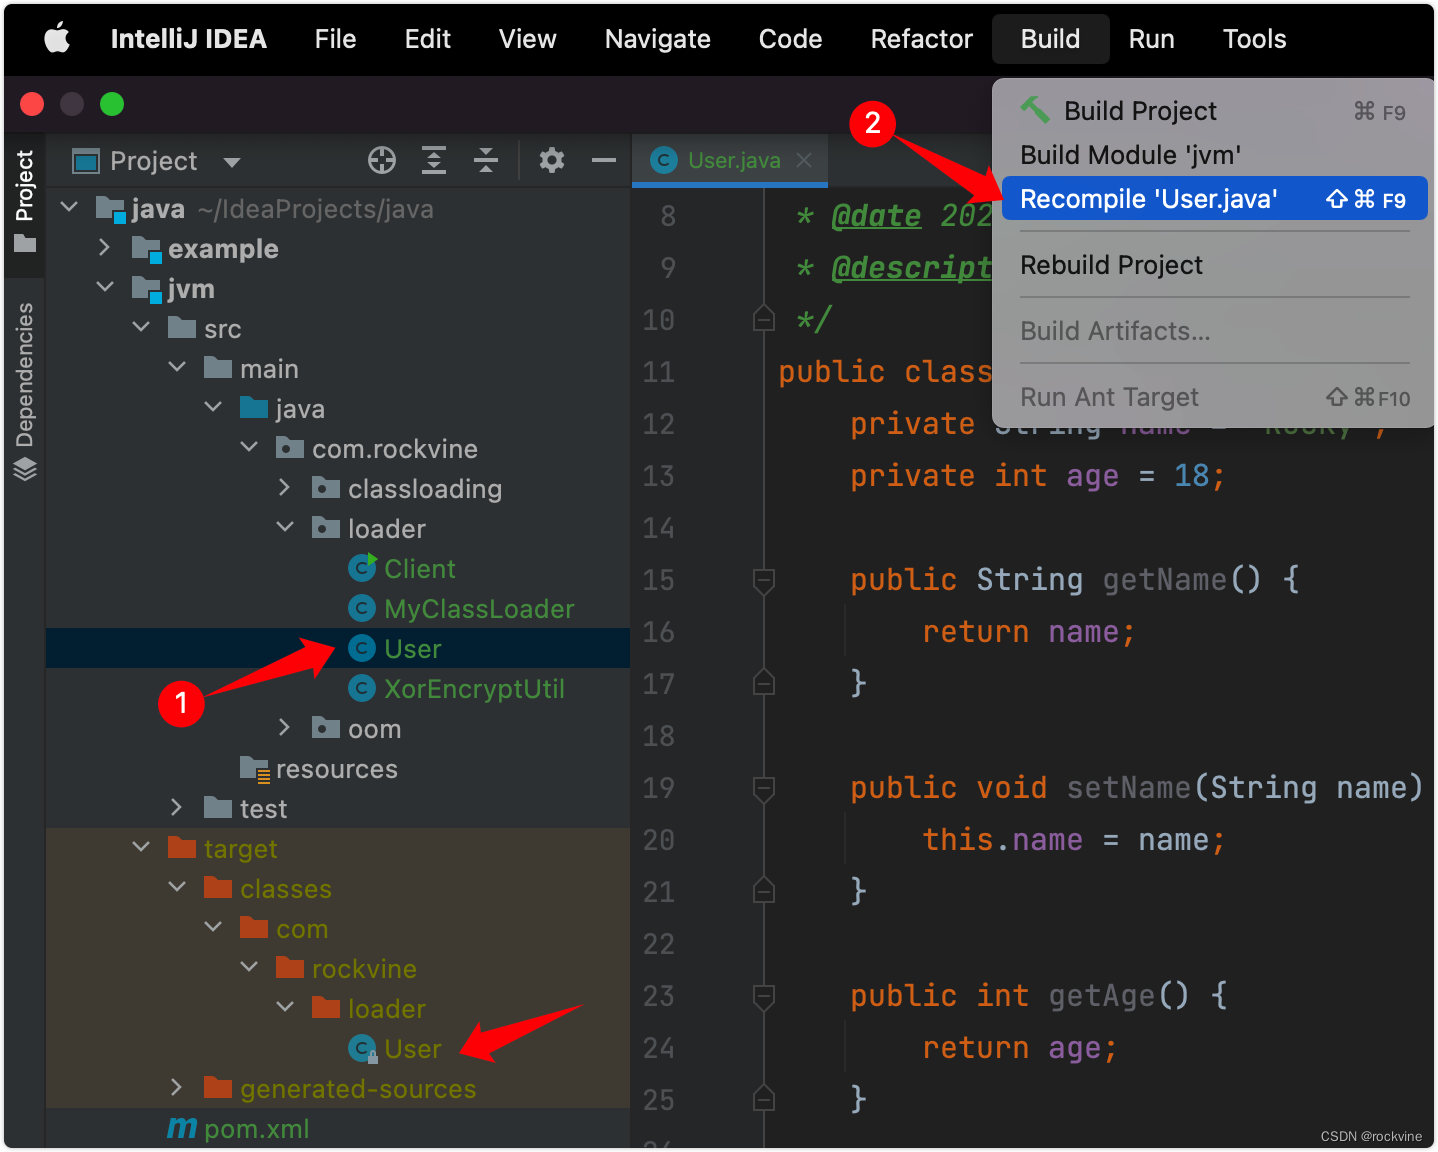Open the Project view dropdown arrow
The image size is (1438, 1152).
tap(232, 162)
